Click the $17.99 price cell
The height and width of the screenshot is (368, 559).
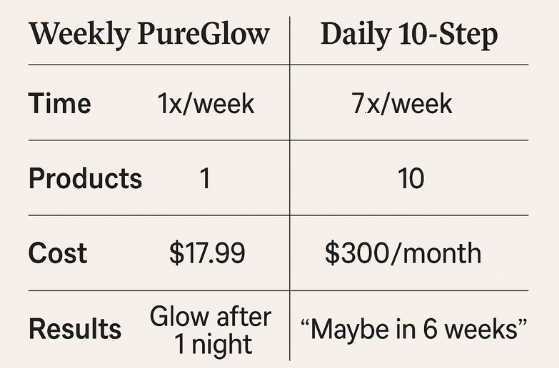[x=207, y=253]
